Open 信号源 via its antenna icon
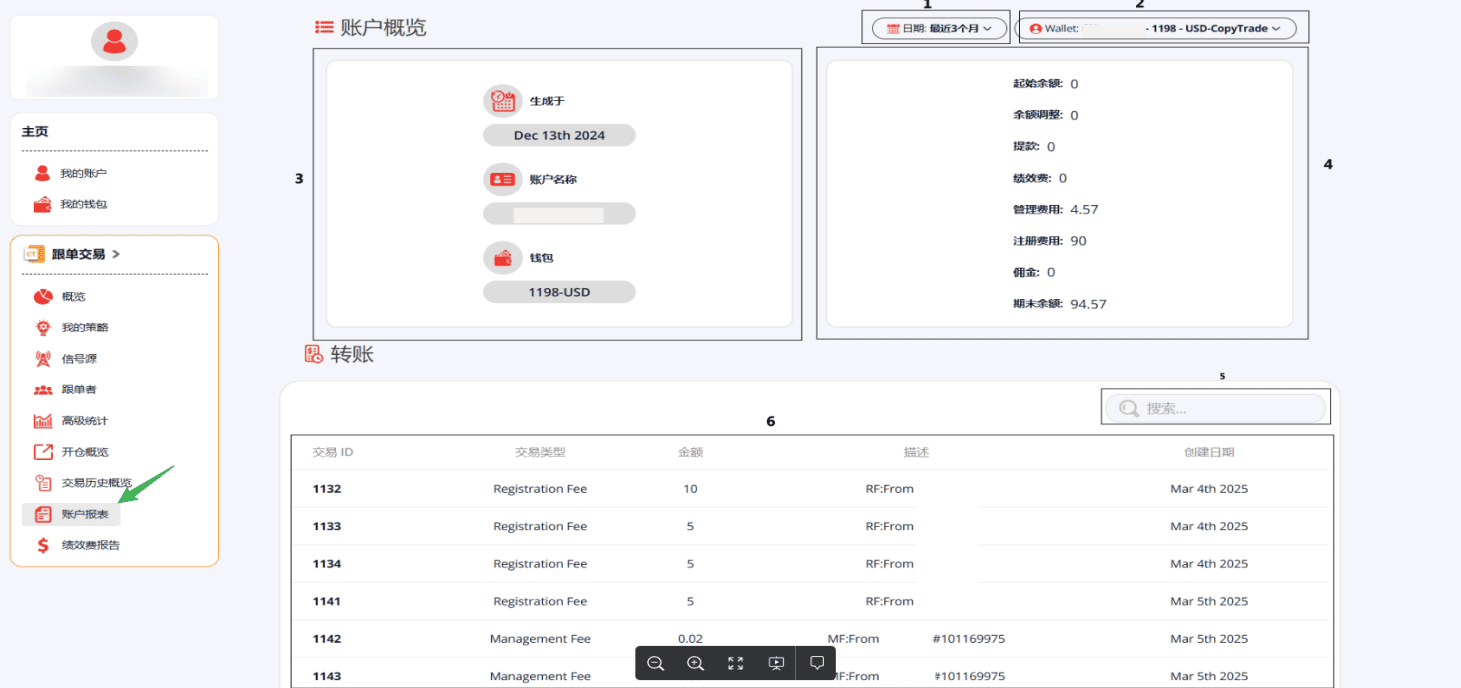 click(x=43, y=358)
